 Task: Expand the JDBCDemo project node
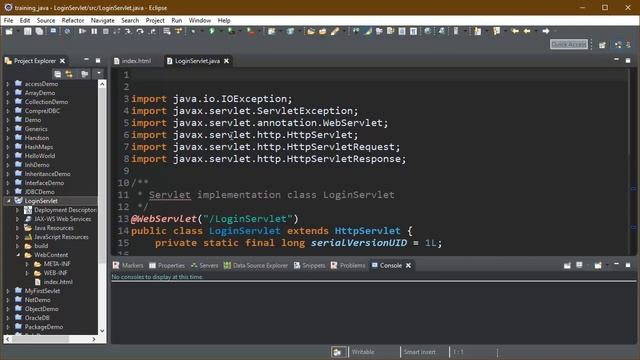click(8, 192)
